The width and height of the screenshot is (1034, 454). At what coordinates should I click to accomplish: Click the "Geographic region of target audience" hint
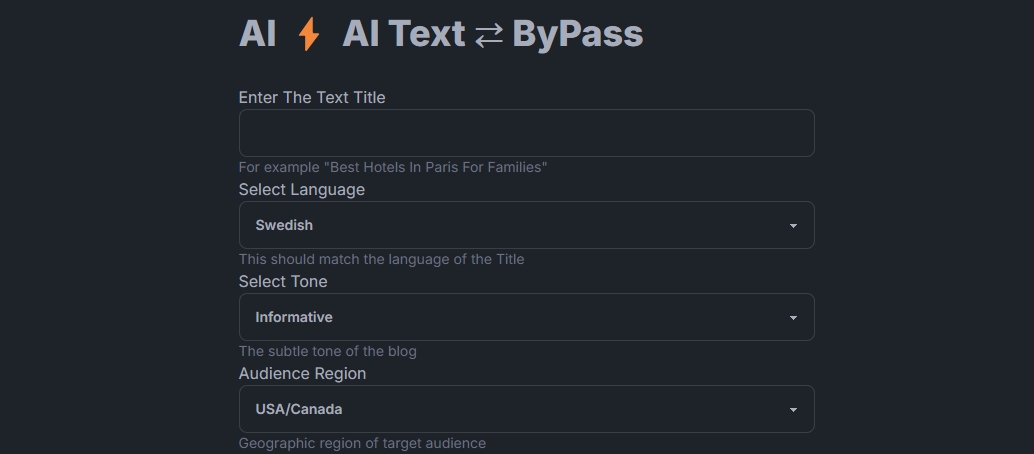(x=362, y=443)
